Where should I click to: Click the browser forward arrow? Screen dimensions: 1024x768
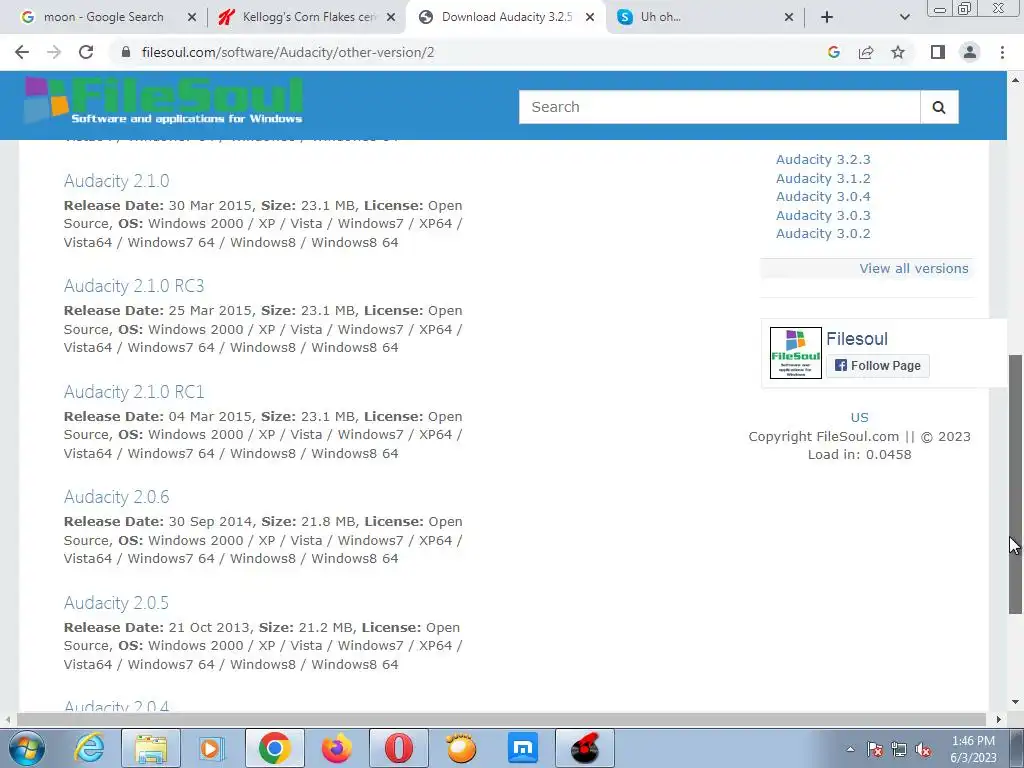click(54, 52)
